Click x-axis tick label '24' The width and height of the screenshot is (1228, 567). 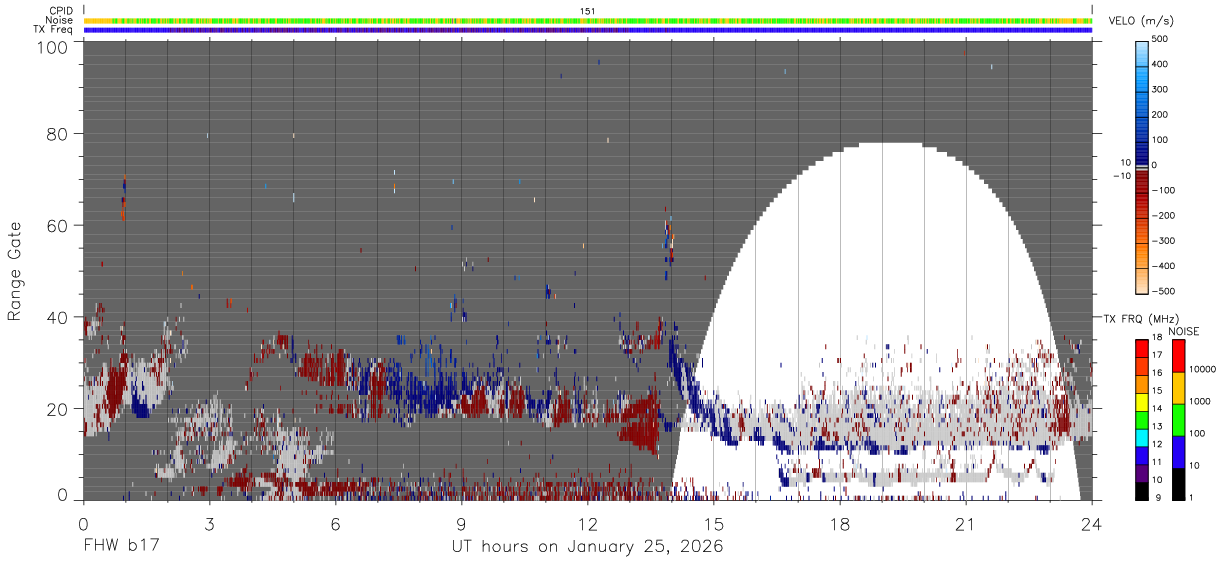point(1091,524)
